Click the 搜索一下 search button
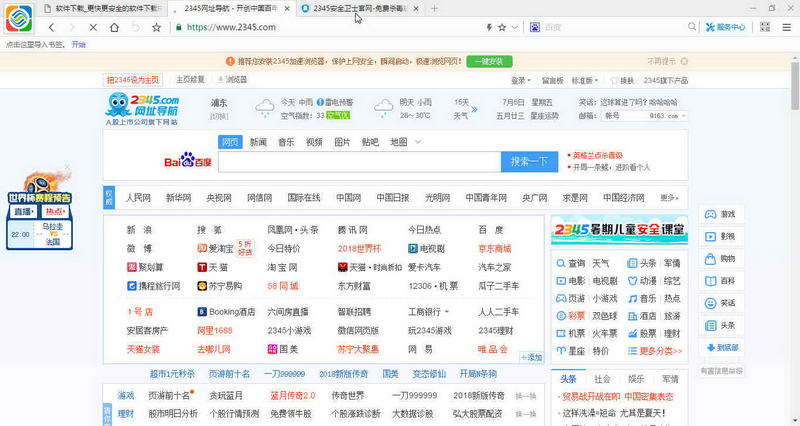 [529, 161]
